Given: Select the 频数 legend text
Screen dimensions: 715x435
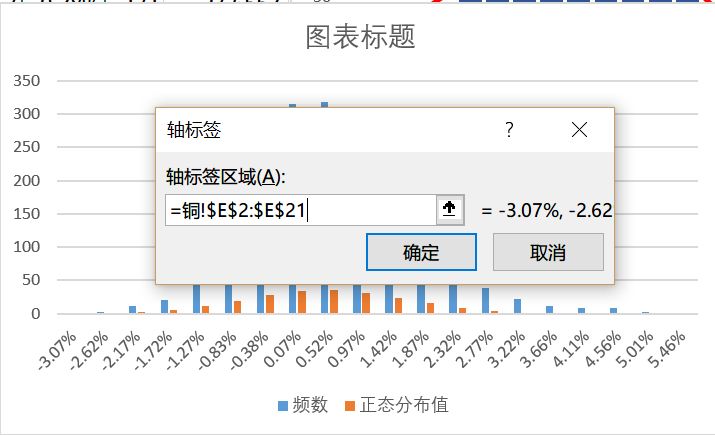Looking at the screenshot, I should 311,405.
